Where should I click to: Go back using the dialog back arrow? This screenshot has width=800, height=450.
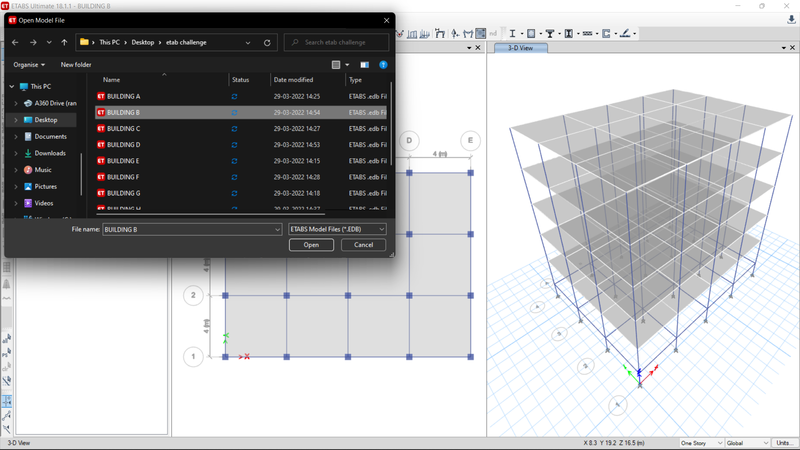[15, 42]
